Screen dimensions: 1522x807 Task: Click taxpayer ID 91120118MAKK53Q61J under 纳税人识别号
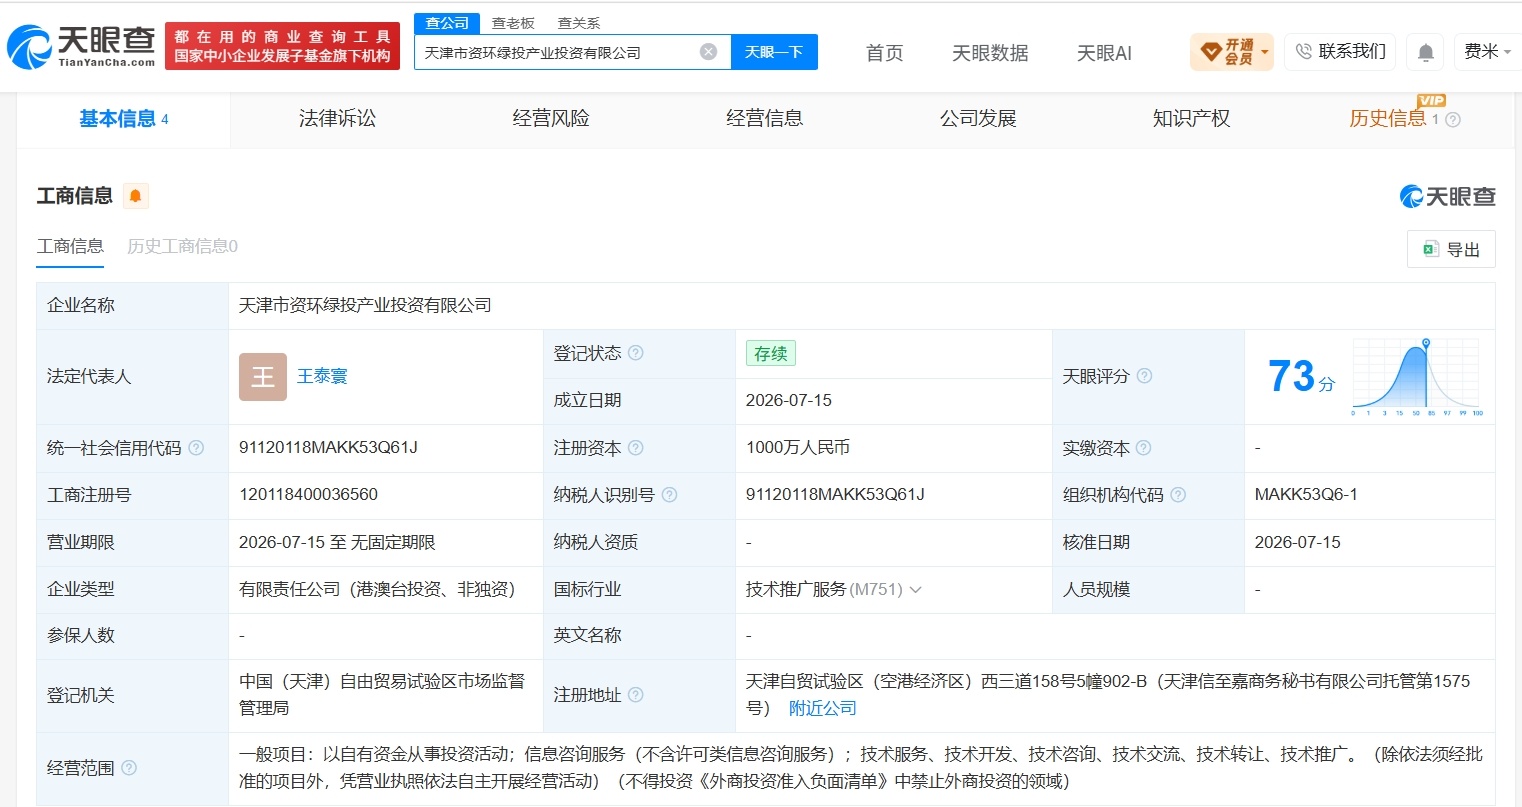(835, 495)
